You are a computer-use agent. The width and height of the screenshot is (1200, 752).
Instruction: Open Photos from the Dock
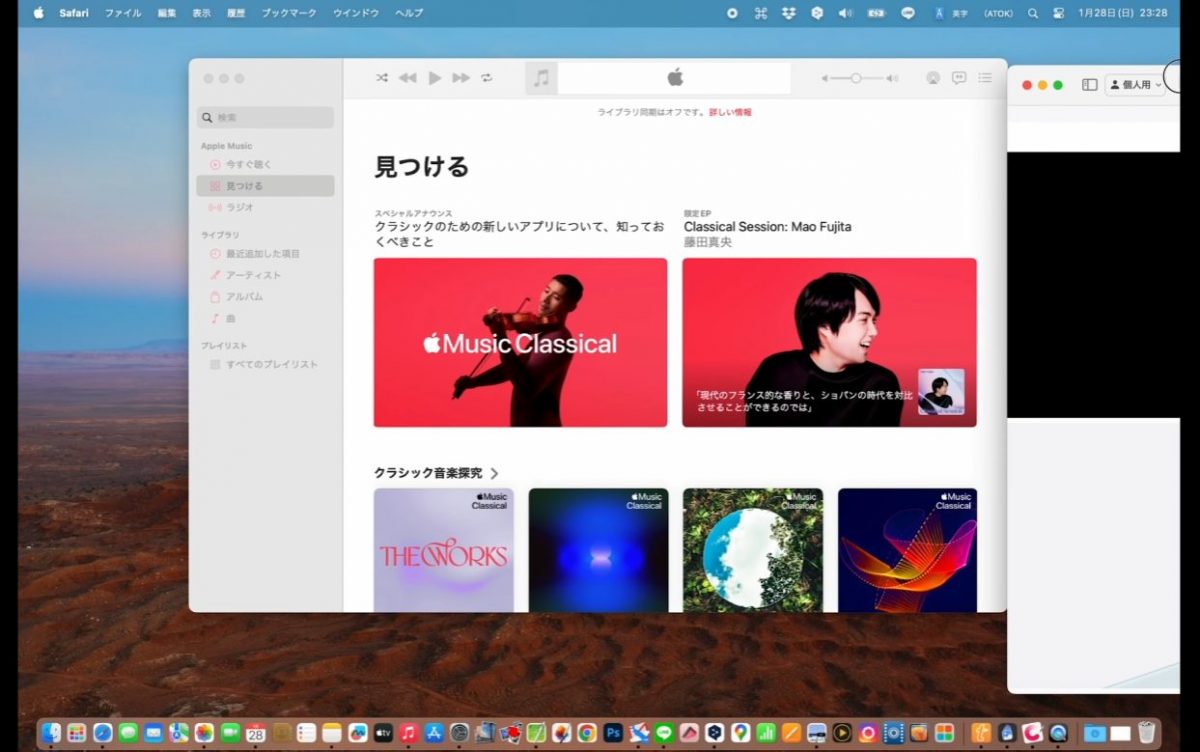204,733
